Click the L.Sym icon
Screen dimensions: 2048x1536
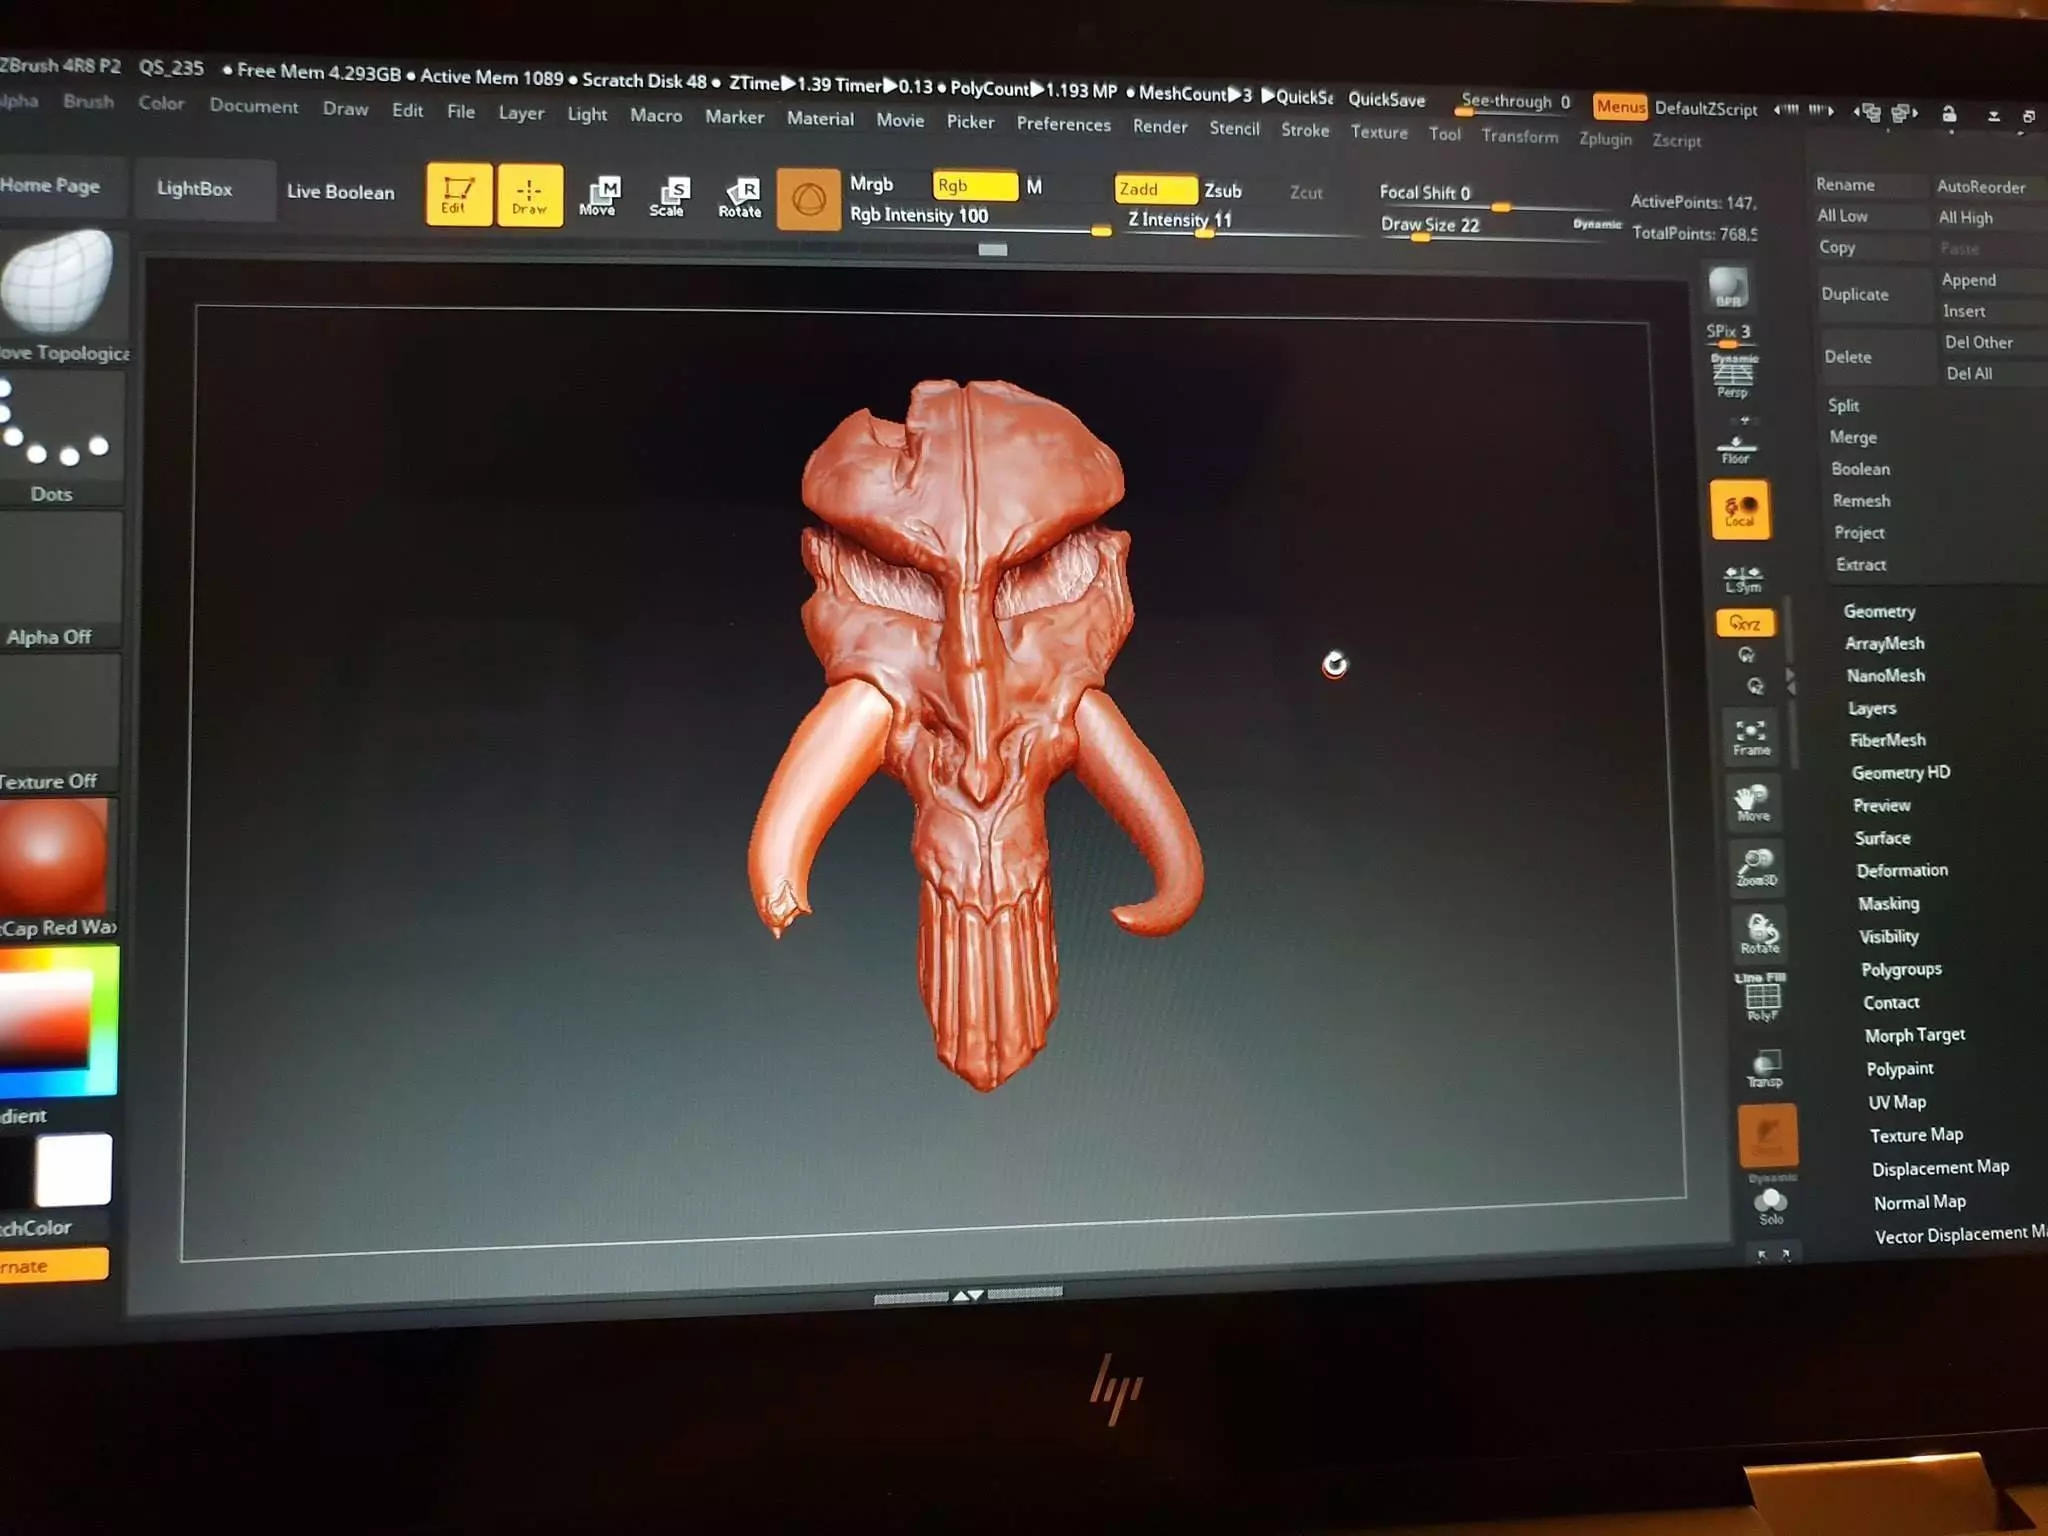[x=1743, y=579]
